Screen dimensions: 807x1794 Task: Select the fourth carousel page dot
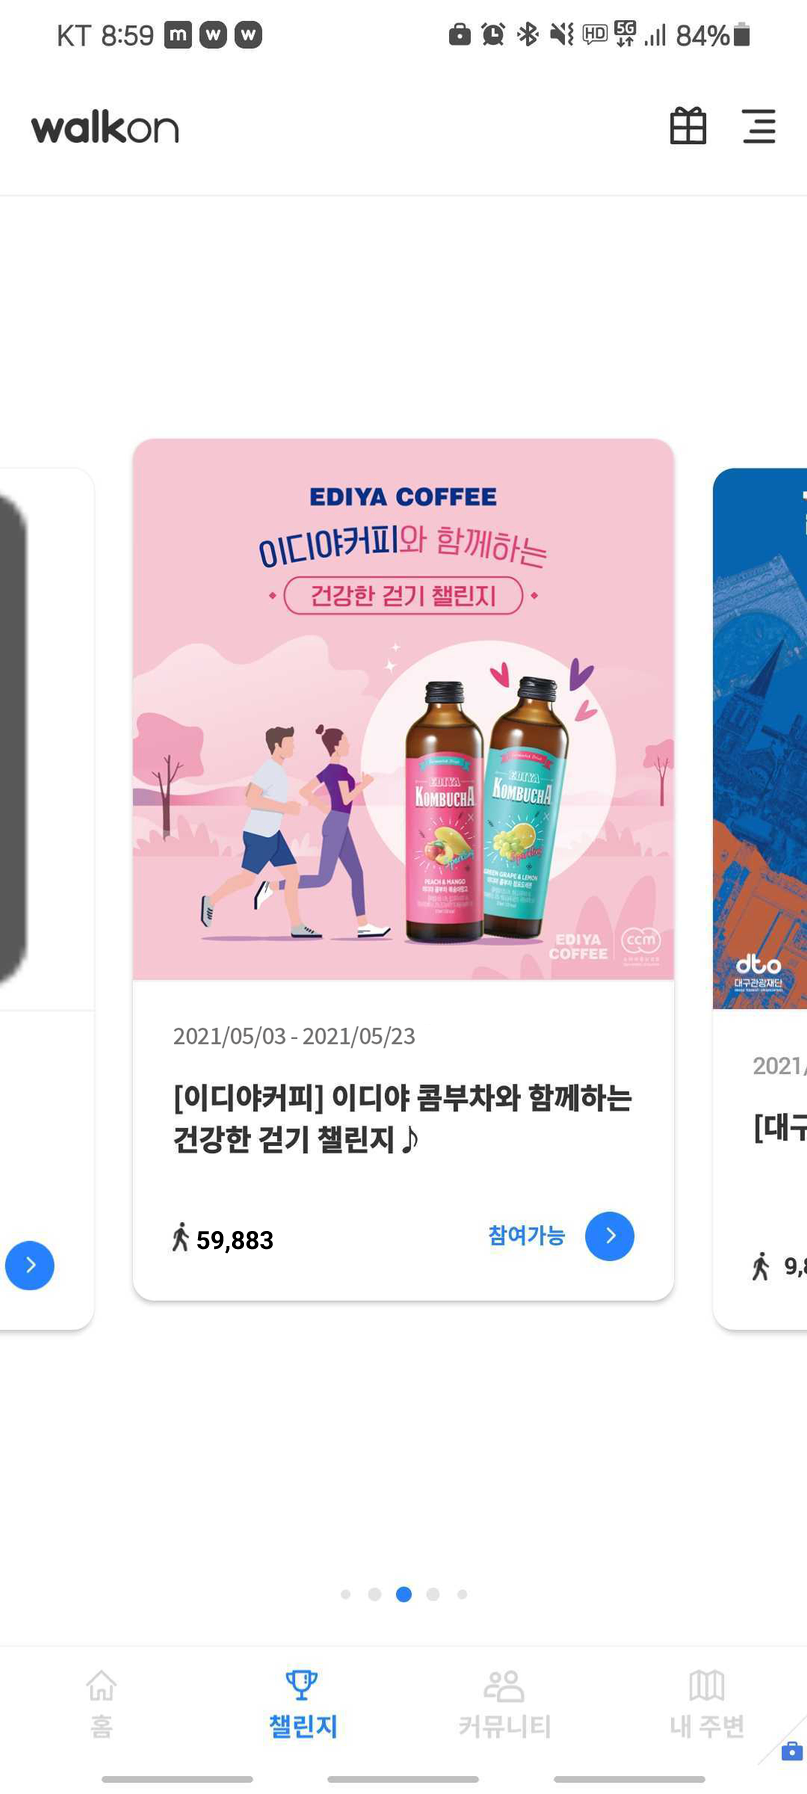click(433, 1594)
